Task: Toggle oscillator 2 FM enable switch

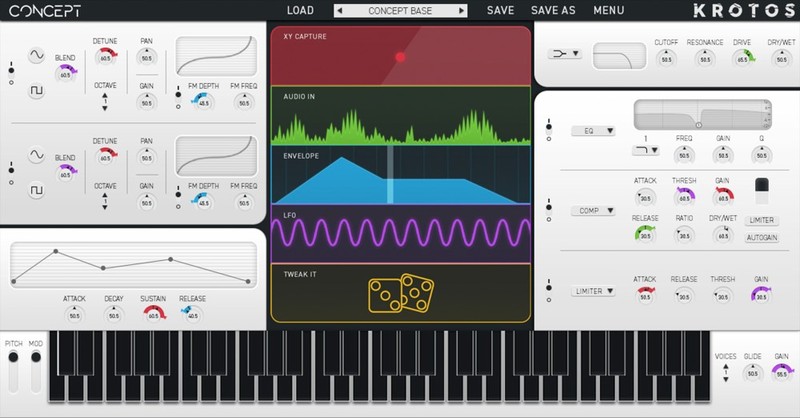Action: (178, 198)
